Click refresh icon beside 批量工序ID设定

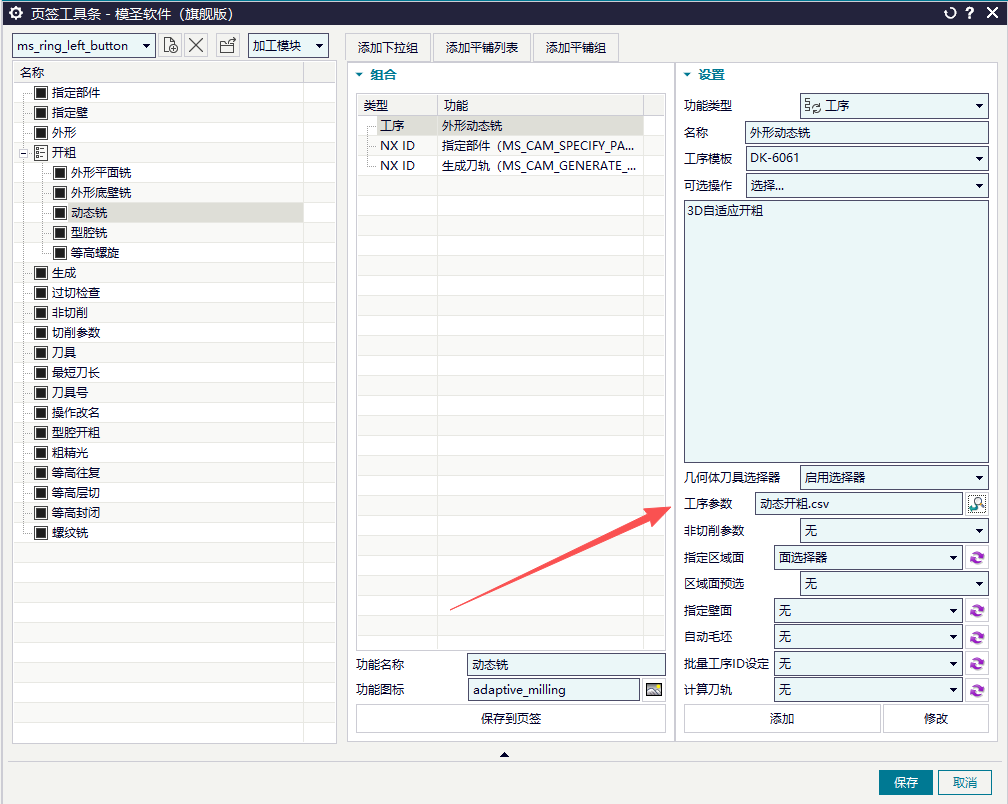click(x=976, y=664)
